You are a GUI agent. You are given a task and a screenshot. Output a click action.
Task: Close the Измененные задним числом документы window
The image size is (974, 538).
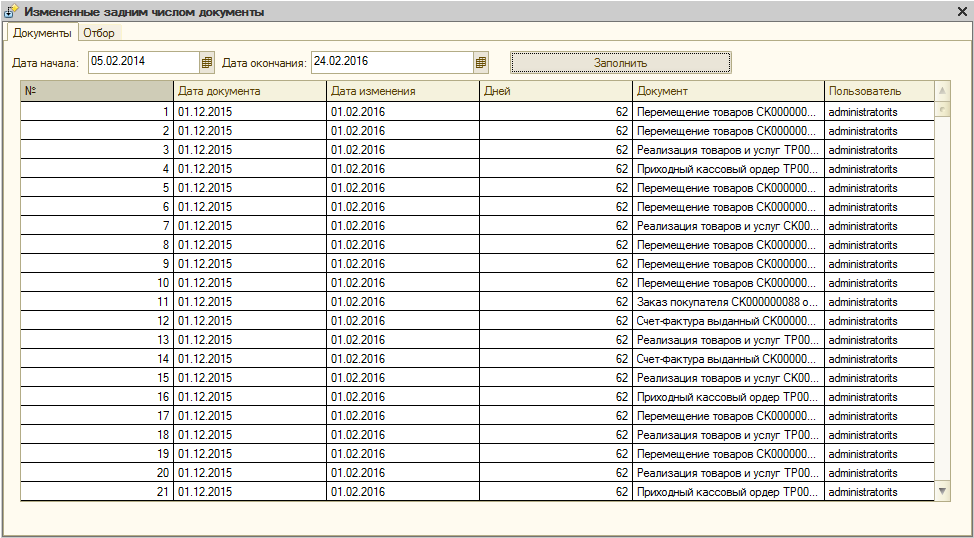pos(963,11)
